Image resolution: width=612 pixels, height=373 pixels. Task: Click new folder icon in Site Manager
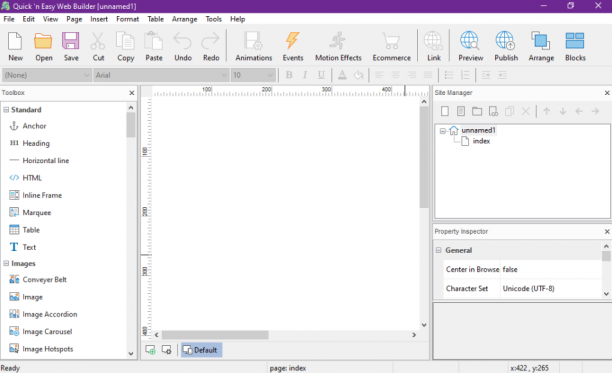[x=477, y=111]
